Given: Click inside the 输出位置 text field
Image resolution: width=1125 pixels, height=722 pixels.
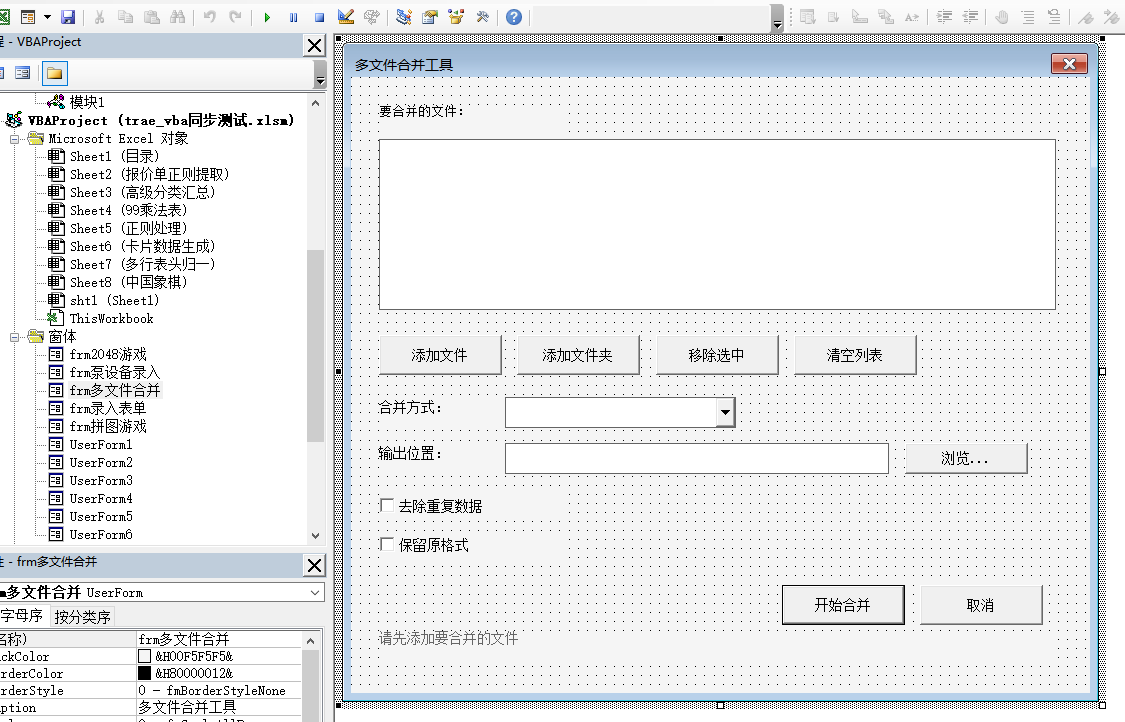Looking at the screenshot, I should point(696,458).
